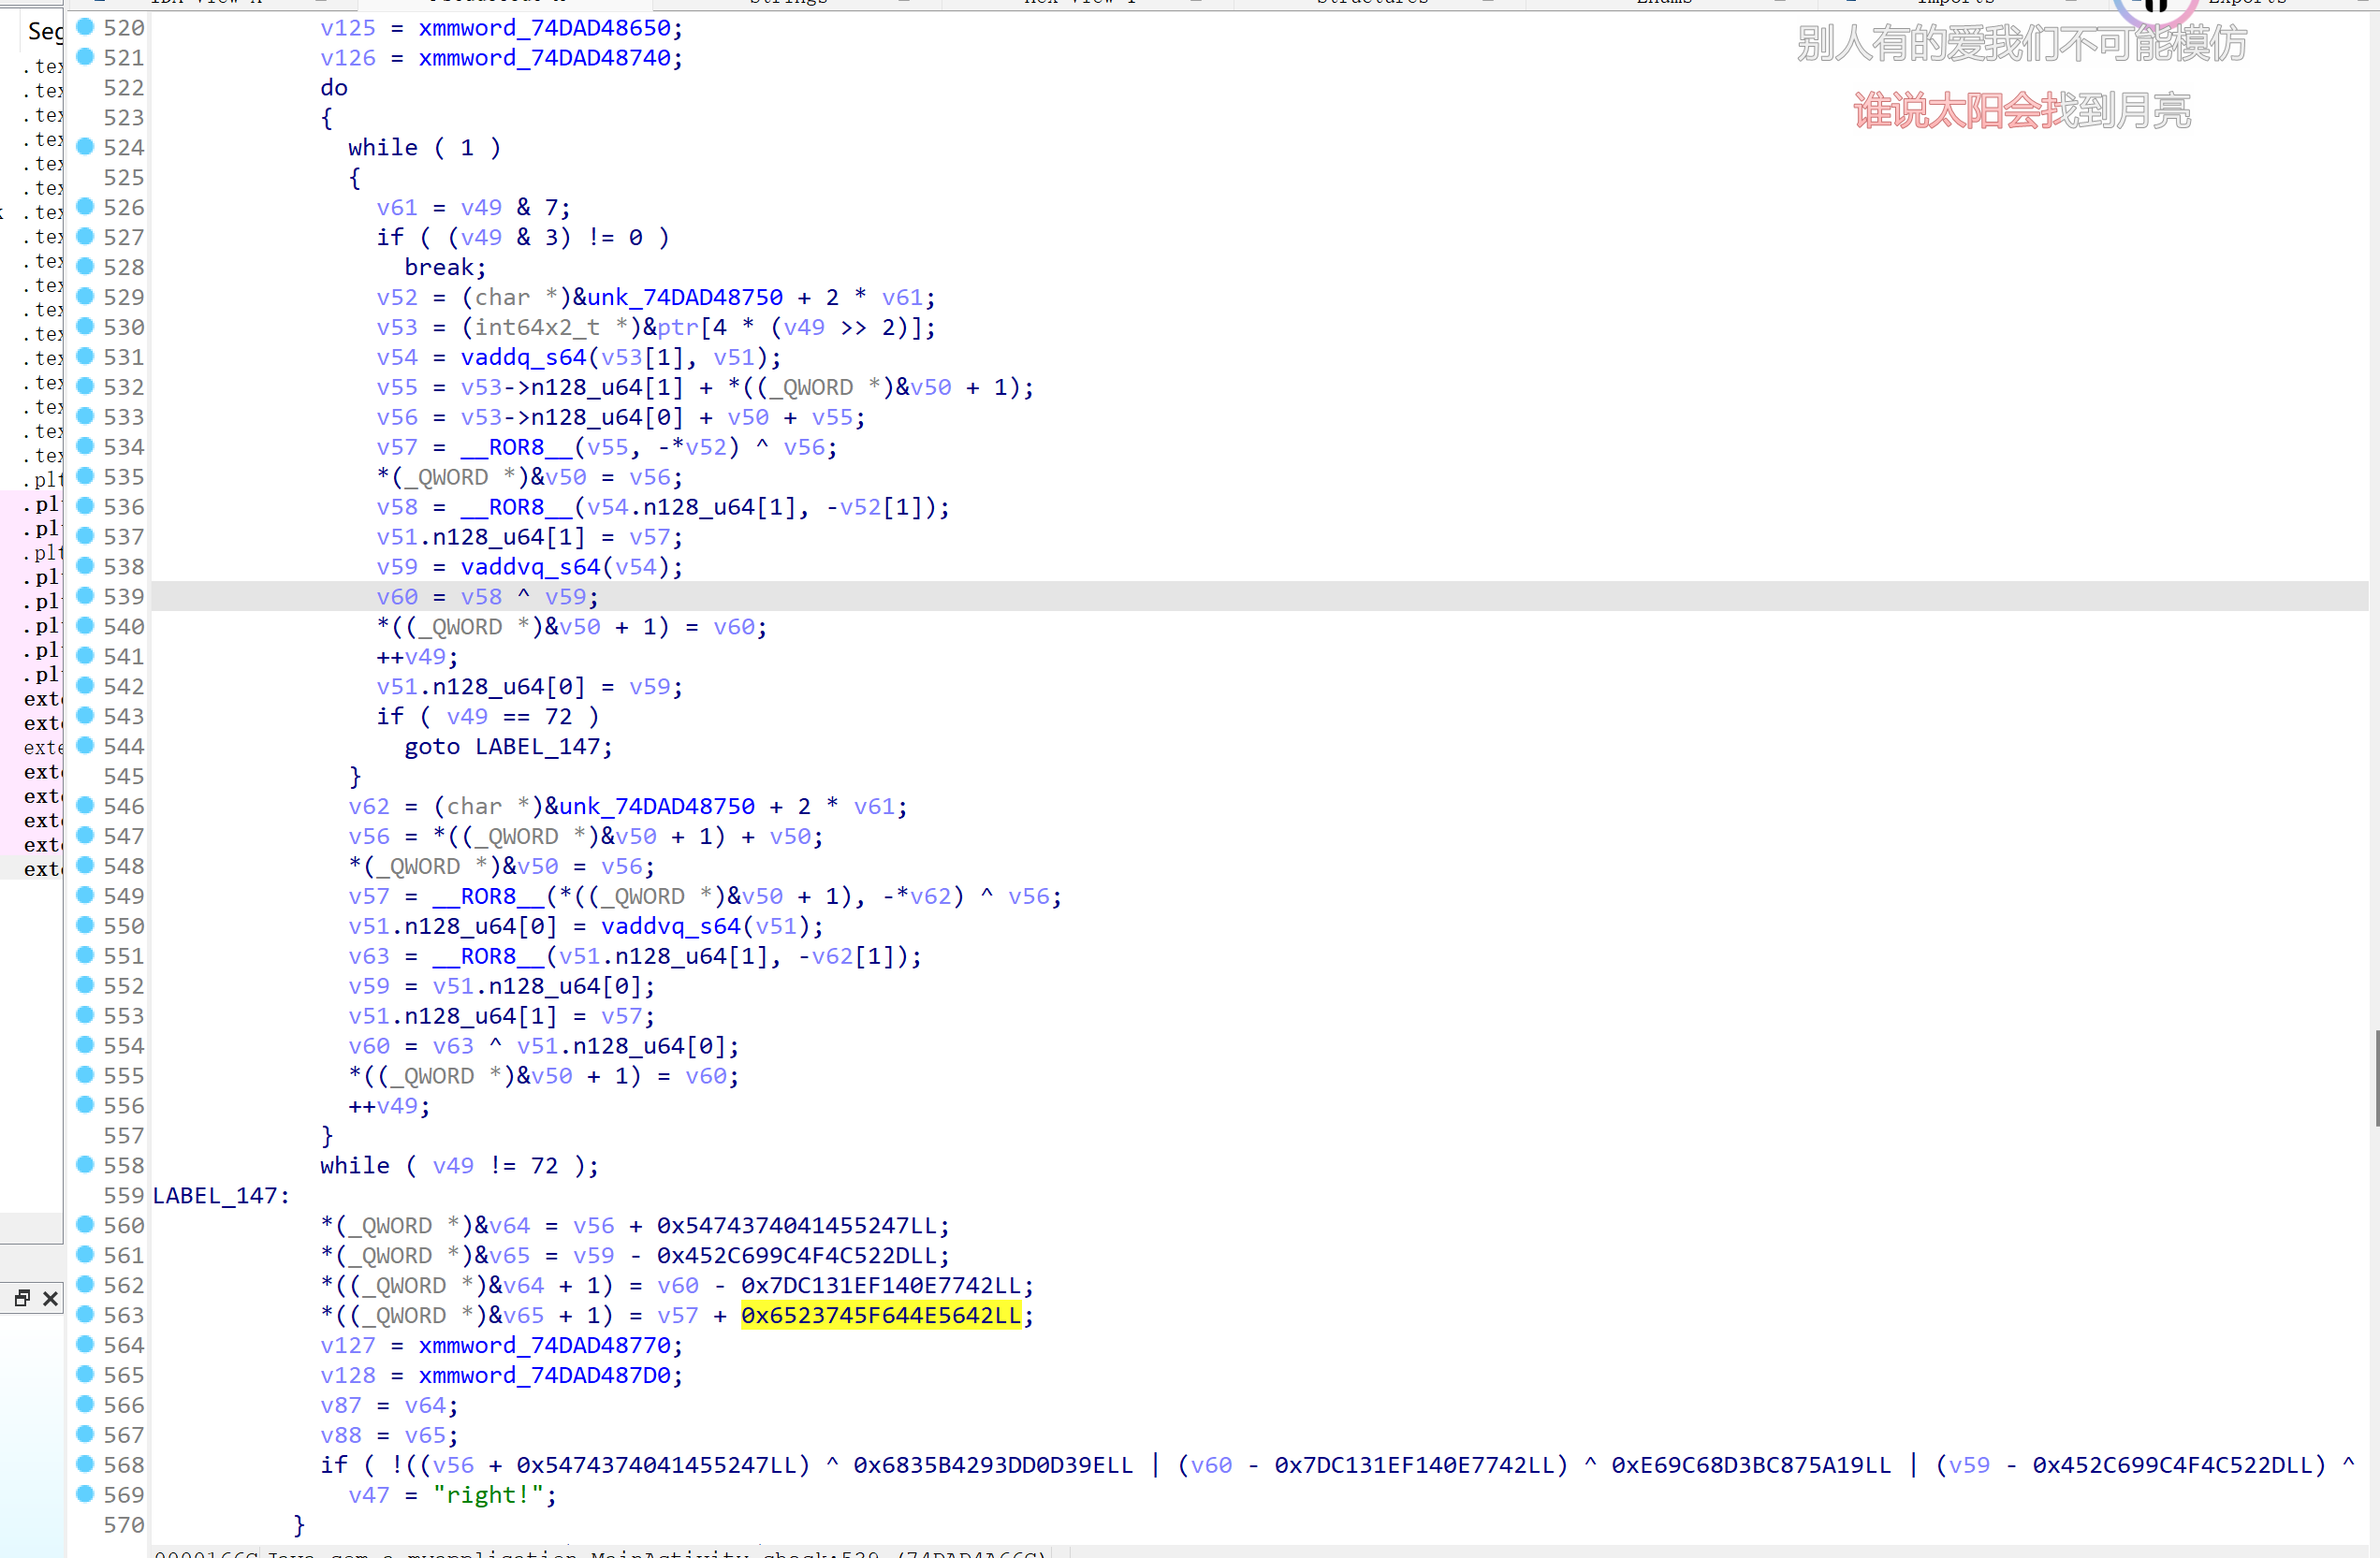Click the "right!" string literal
Viewport: 2380px width, 1558px height.
(488, 1494)
